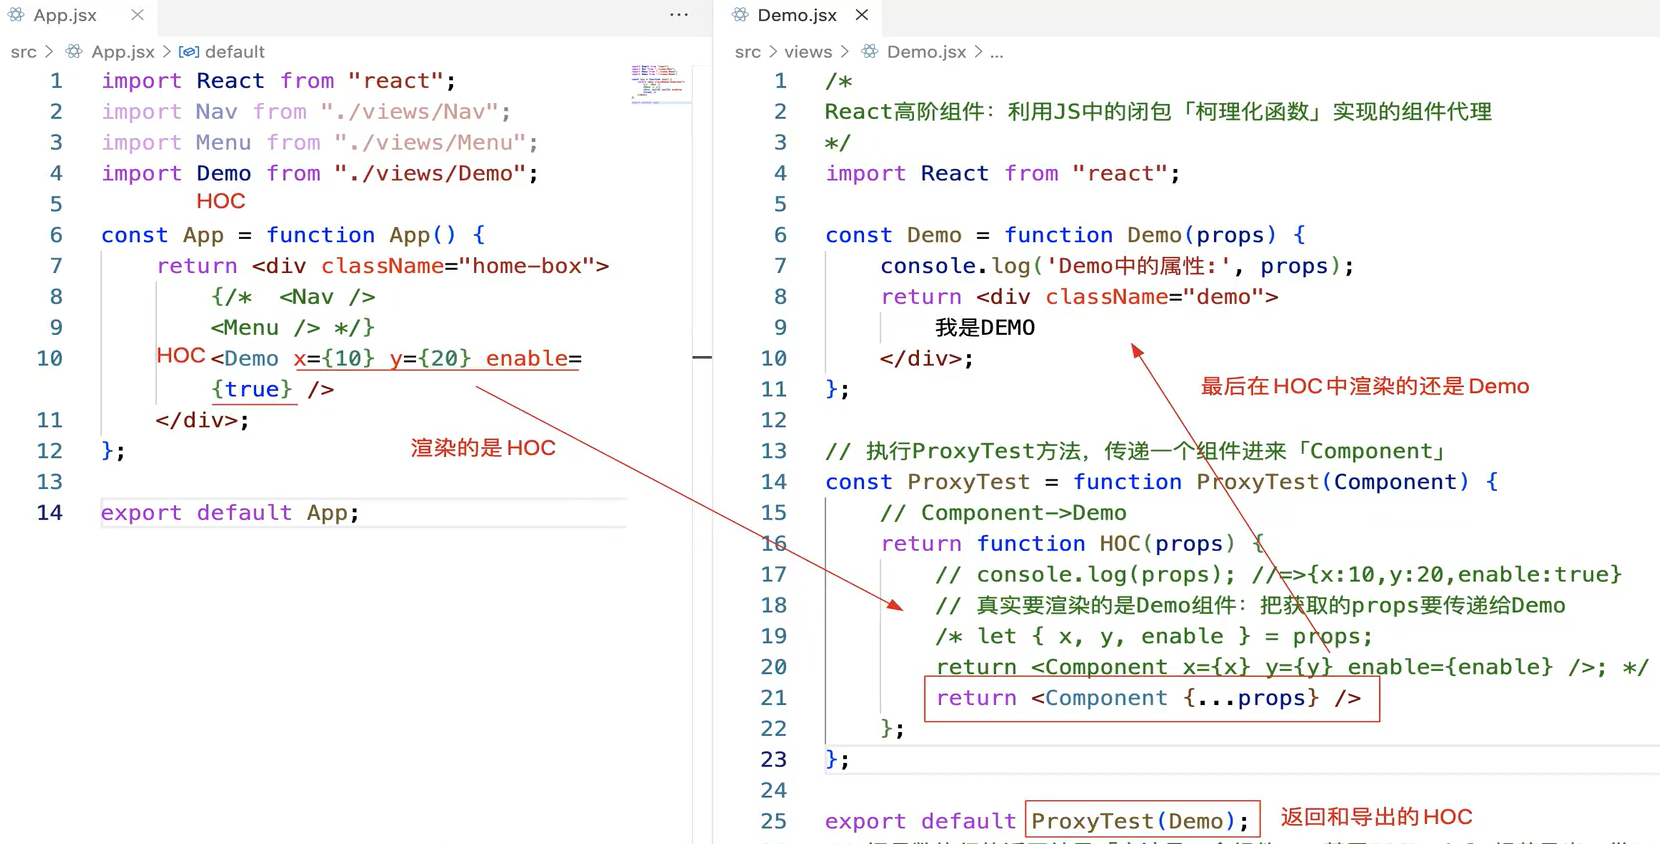The image size is (1660, 844).
Task: Open the trailing ellipsis breadcrumb in Demo.jsx
Action: 997,52
